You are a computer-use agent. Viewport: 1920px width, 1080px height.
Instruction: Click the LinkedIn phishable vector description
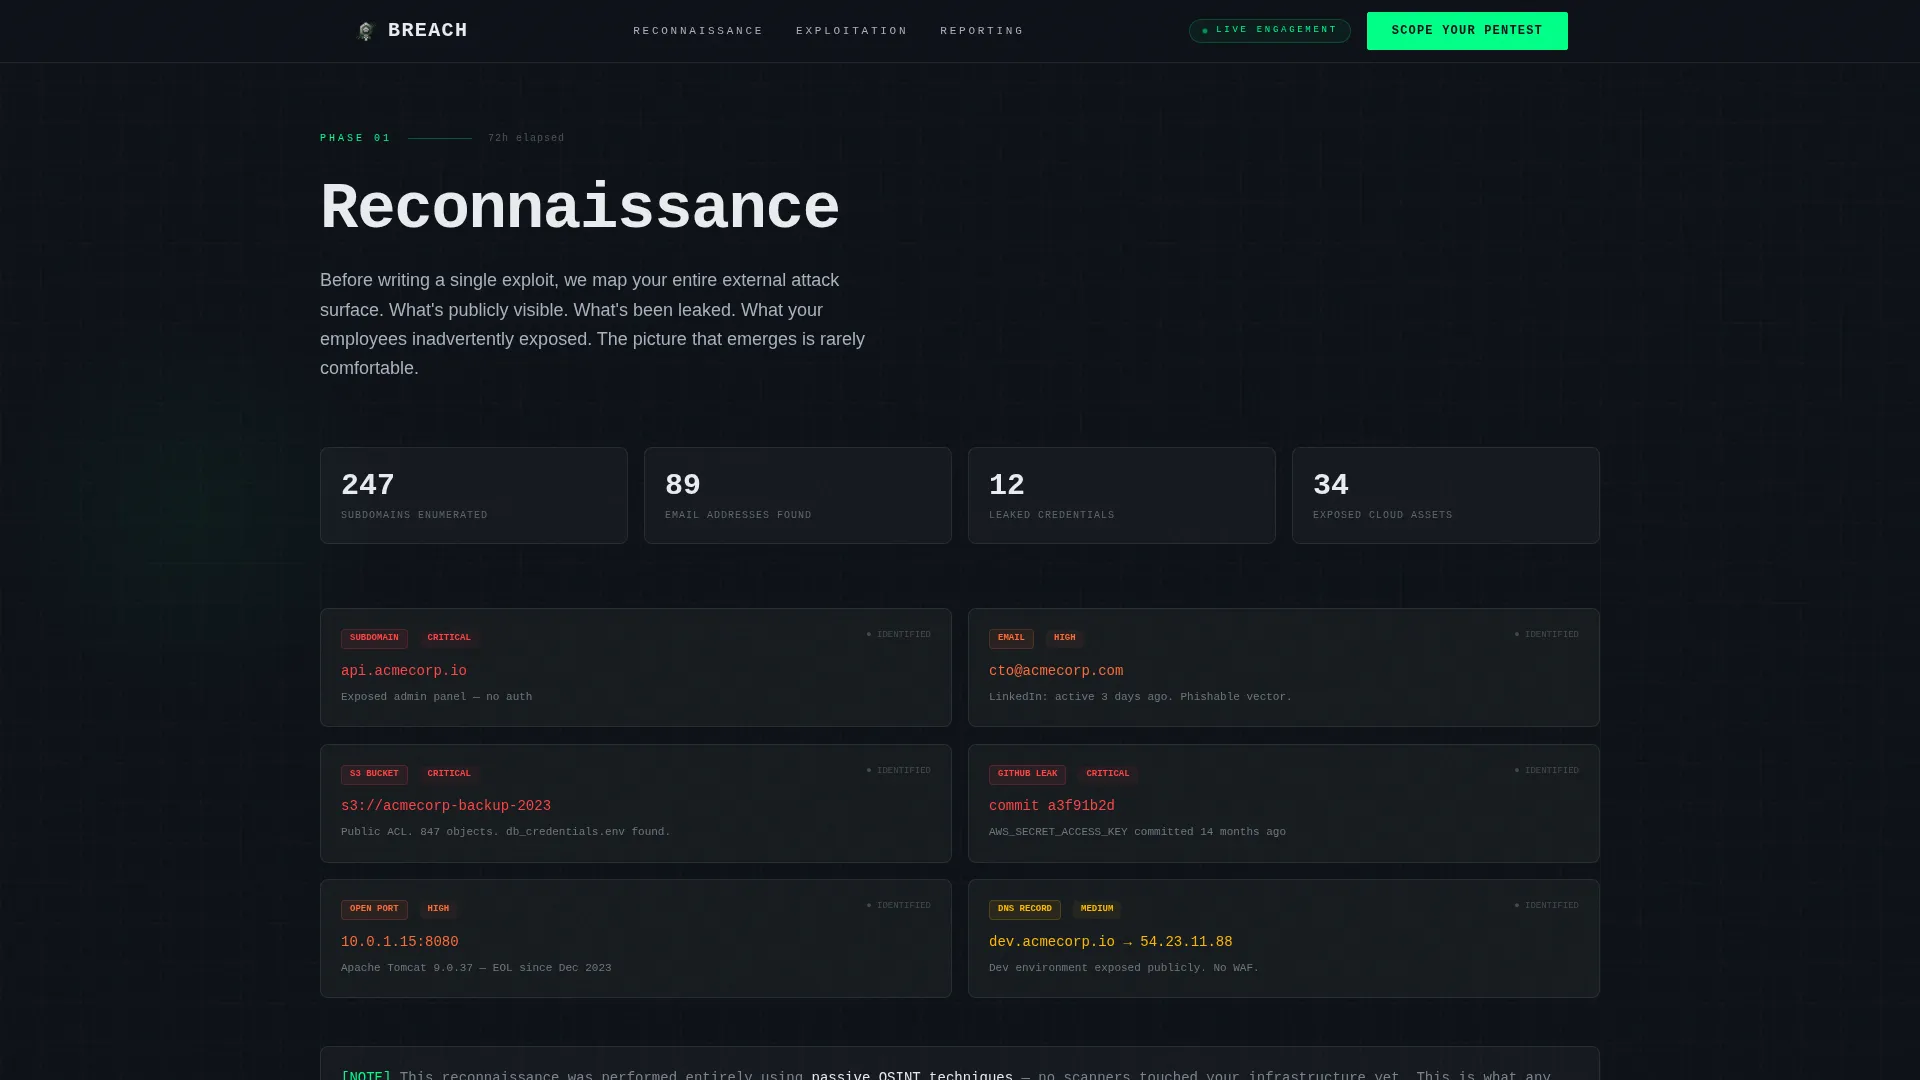pyautogui.click(x=1140, y=697)
